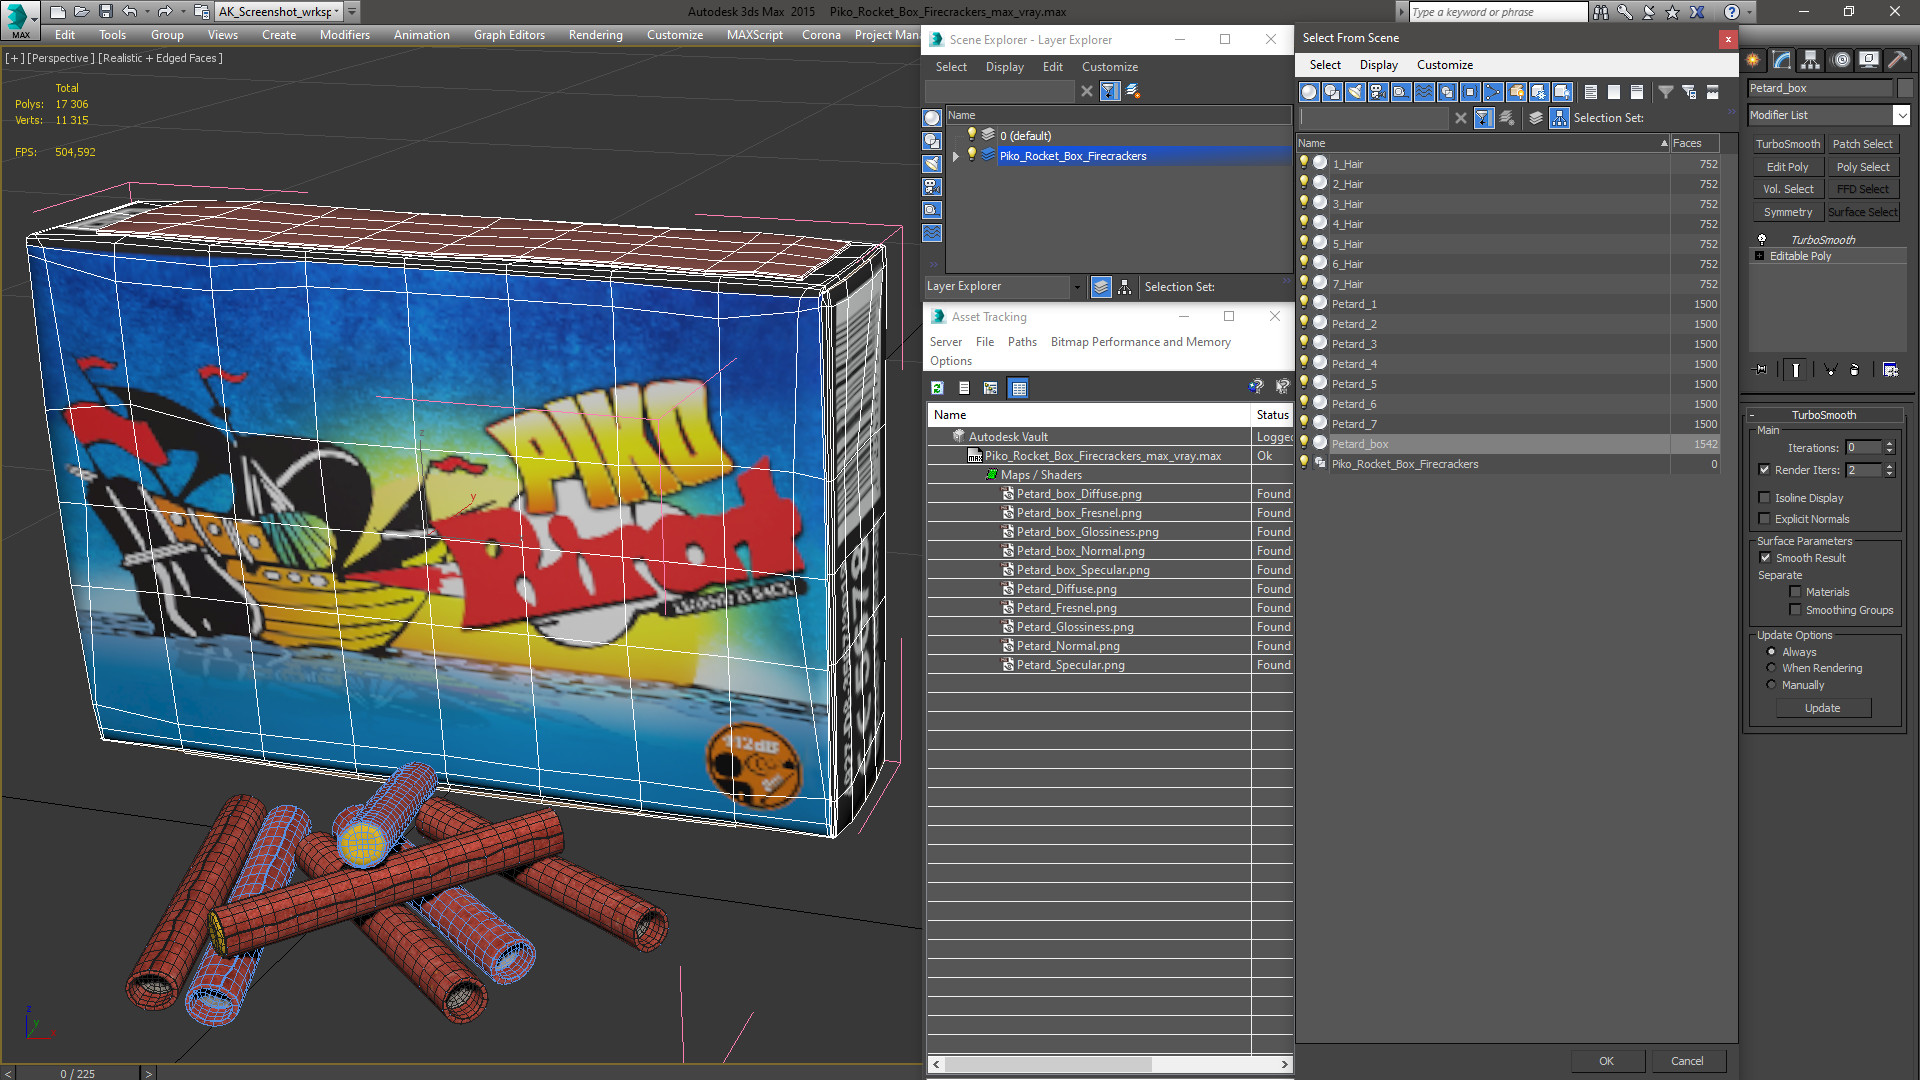
Task: Click Refresh icon in Asset Tracking toolbar
Action: (937, 388)
